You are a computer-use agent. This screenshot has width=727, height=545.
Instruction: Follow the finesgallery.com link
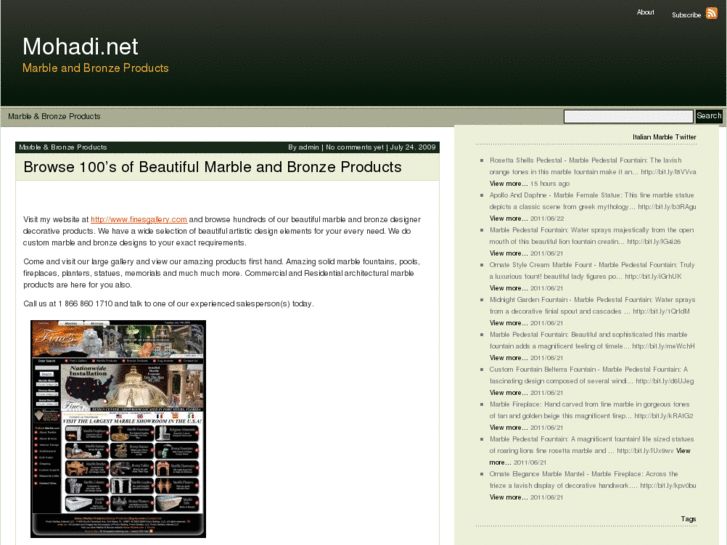(139, 219)
